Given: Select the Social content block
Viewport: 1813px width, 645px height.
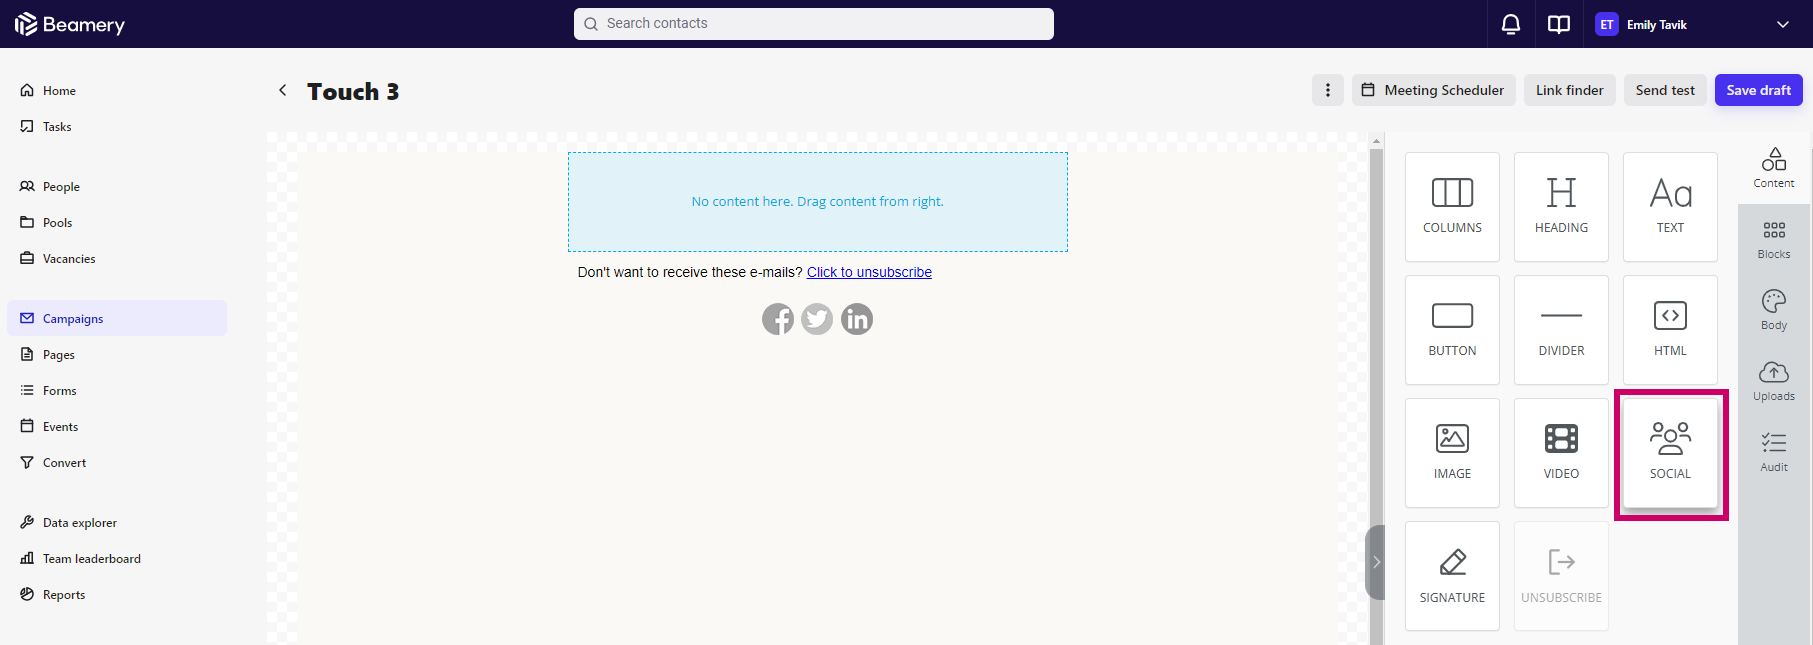Looking at the screenshot, I should point(1670,453).
